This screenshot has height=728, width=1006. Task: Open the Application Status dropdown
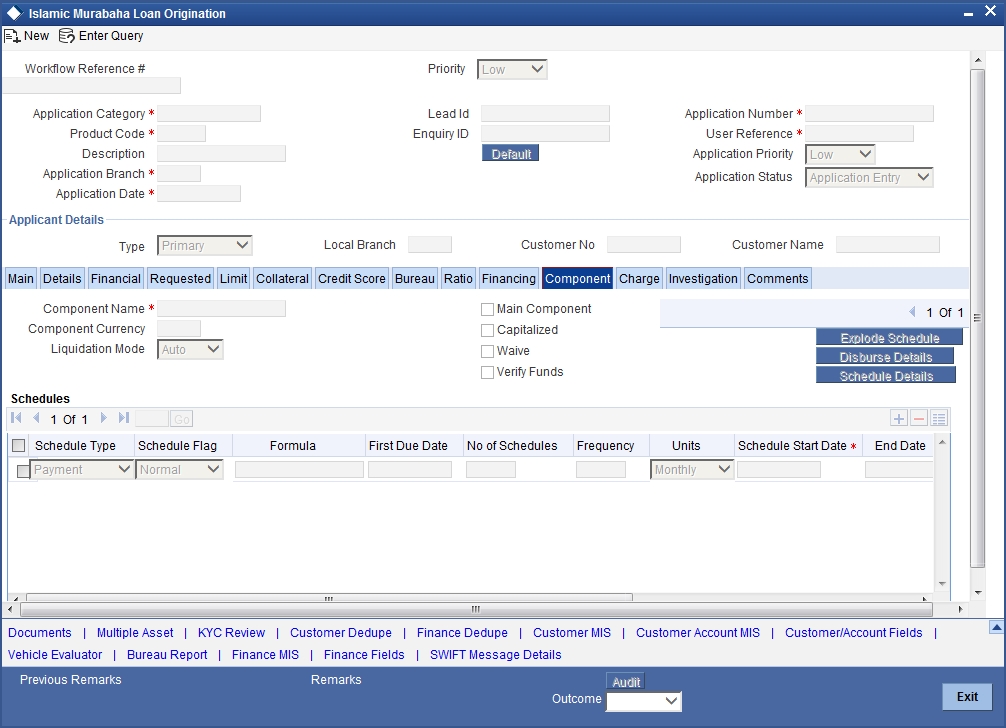pyautogui.click(x=869, y=178)
